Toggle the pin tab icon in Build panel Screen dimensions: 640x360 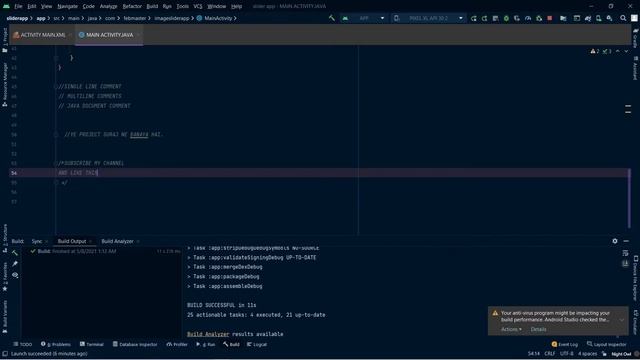pyautogui.click(x=15, y=264)
